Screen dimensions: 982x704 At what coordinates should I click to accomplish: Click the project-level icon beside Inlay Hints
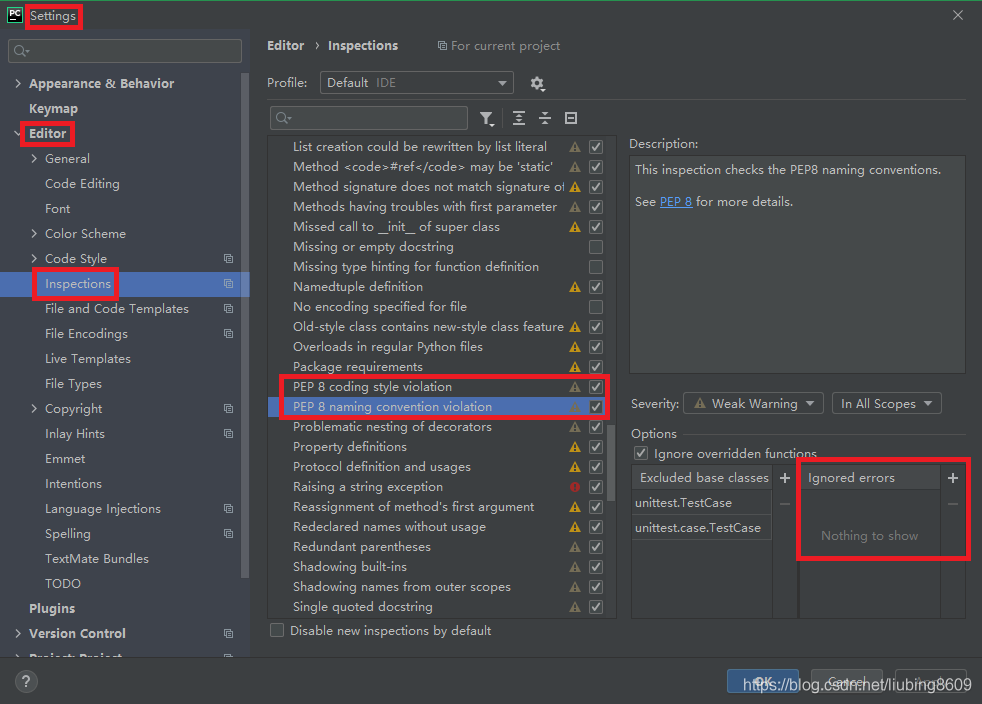click(229, 433)
